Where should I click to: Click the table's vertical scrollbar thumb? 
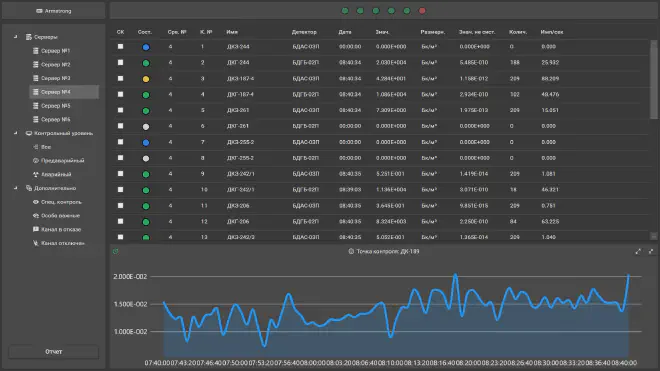tap(653, 80)
